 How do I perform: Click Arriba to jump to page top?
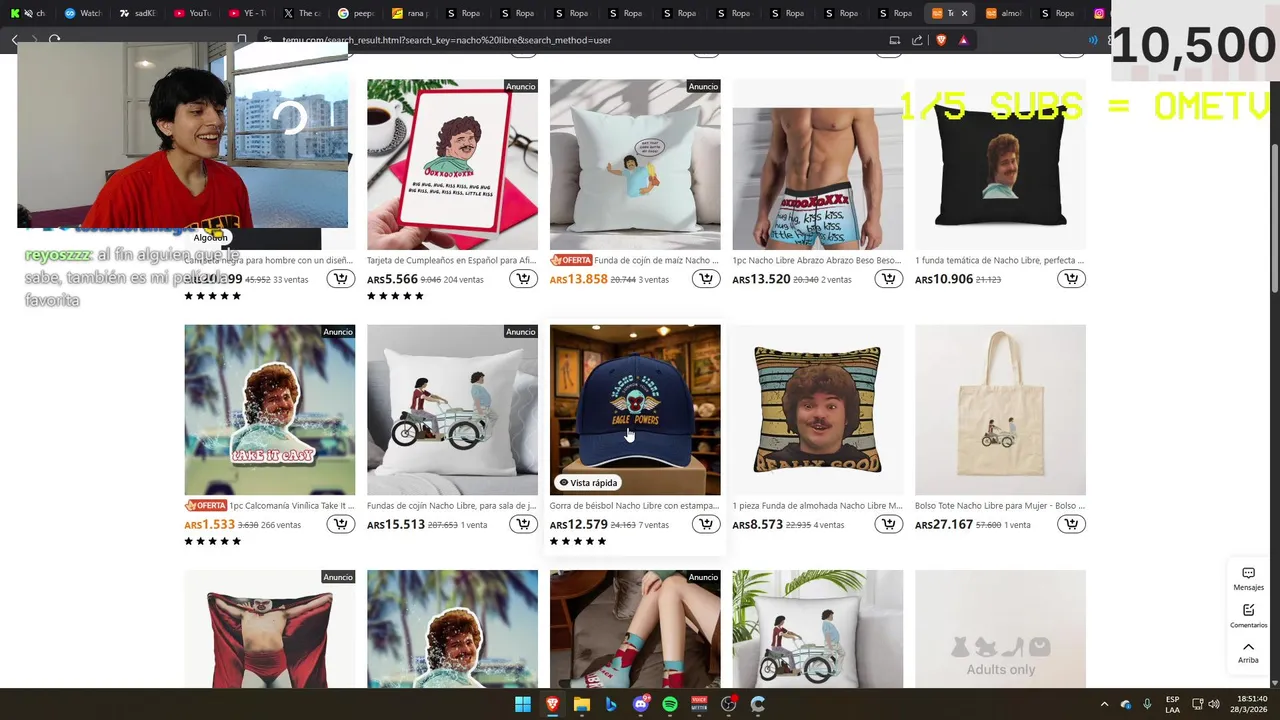(x=1248, y=652)
